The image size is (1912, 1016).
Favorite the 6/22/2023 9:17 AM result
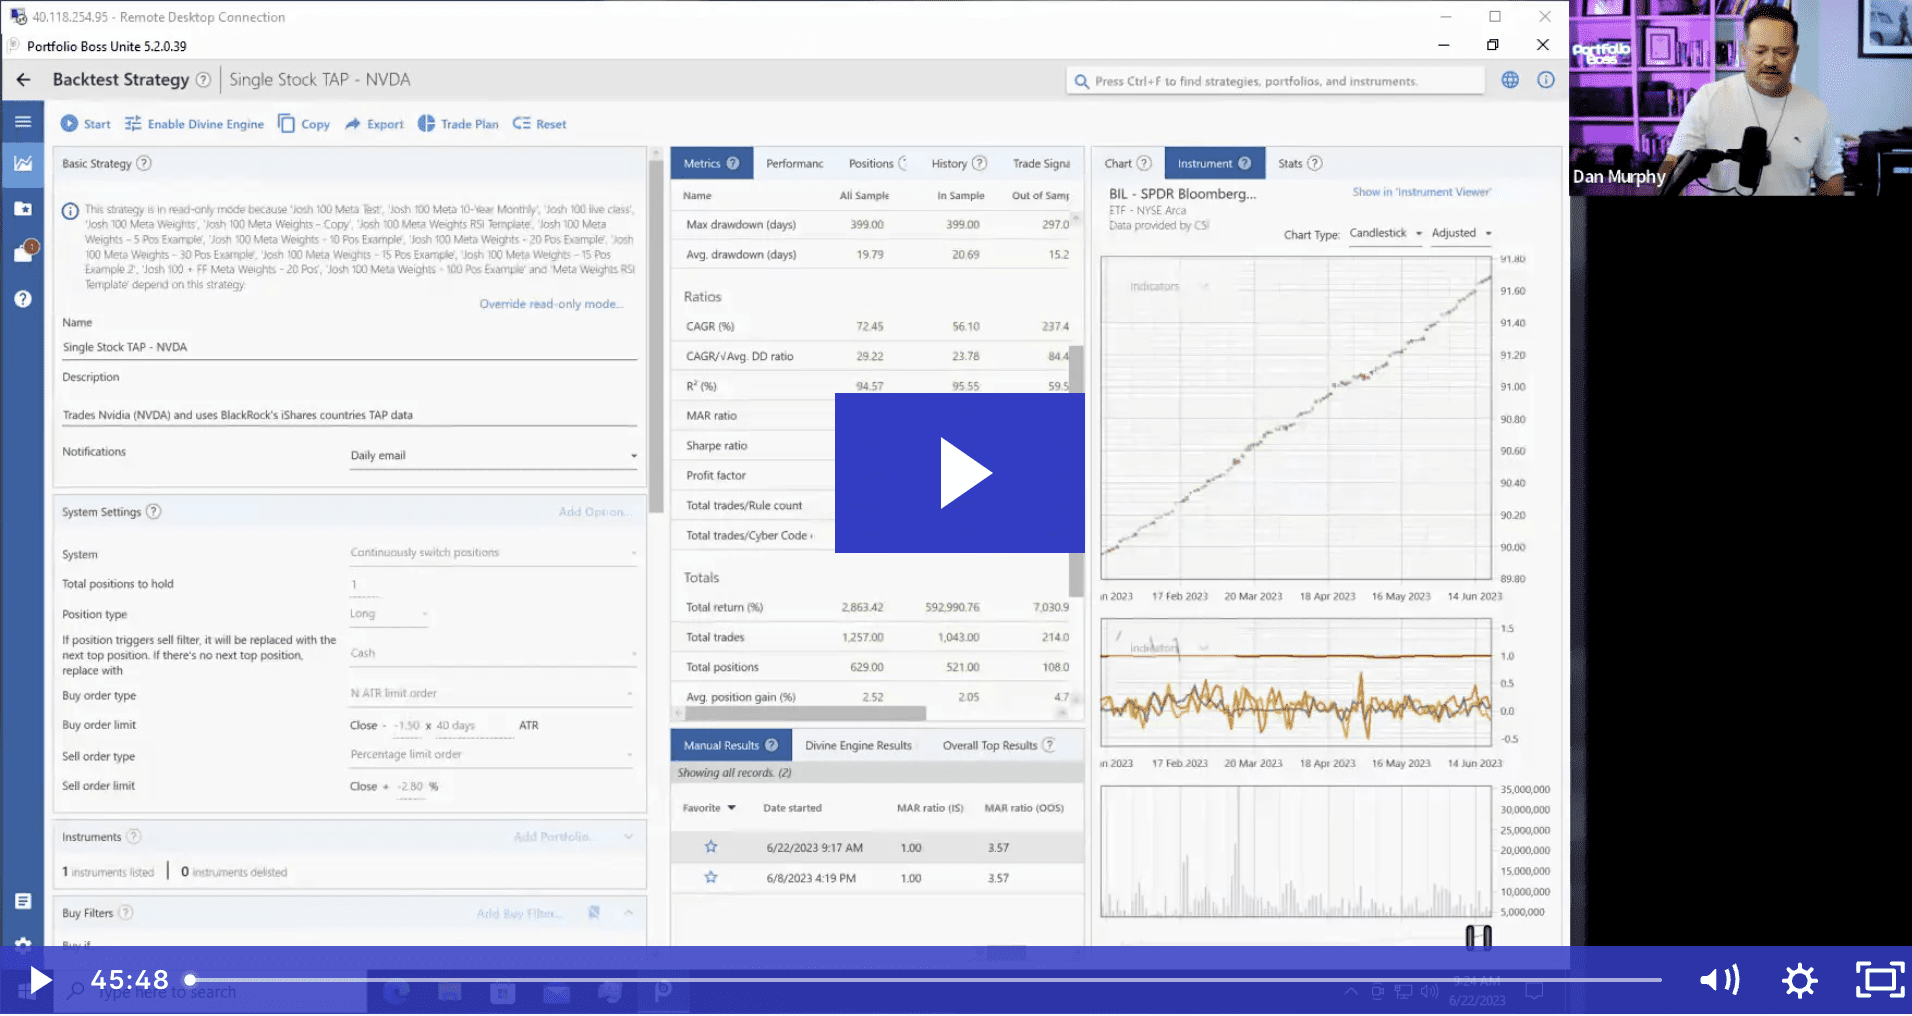tap(711, 847)
